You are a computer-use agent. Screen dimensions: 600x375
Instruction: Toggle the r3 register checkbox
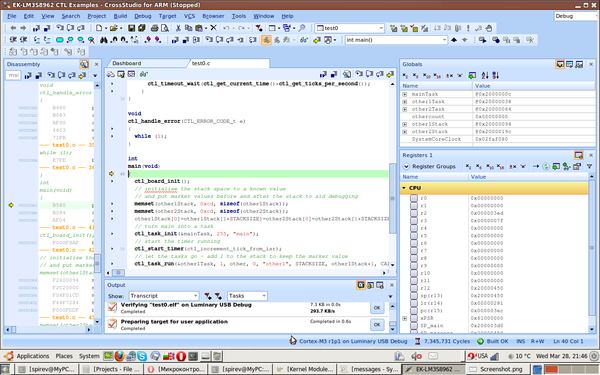[x=414, y=221]
